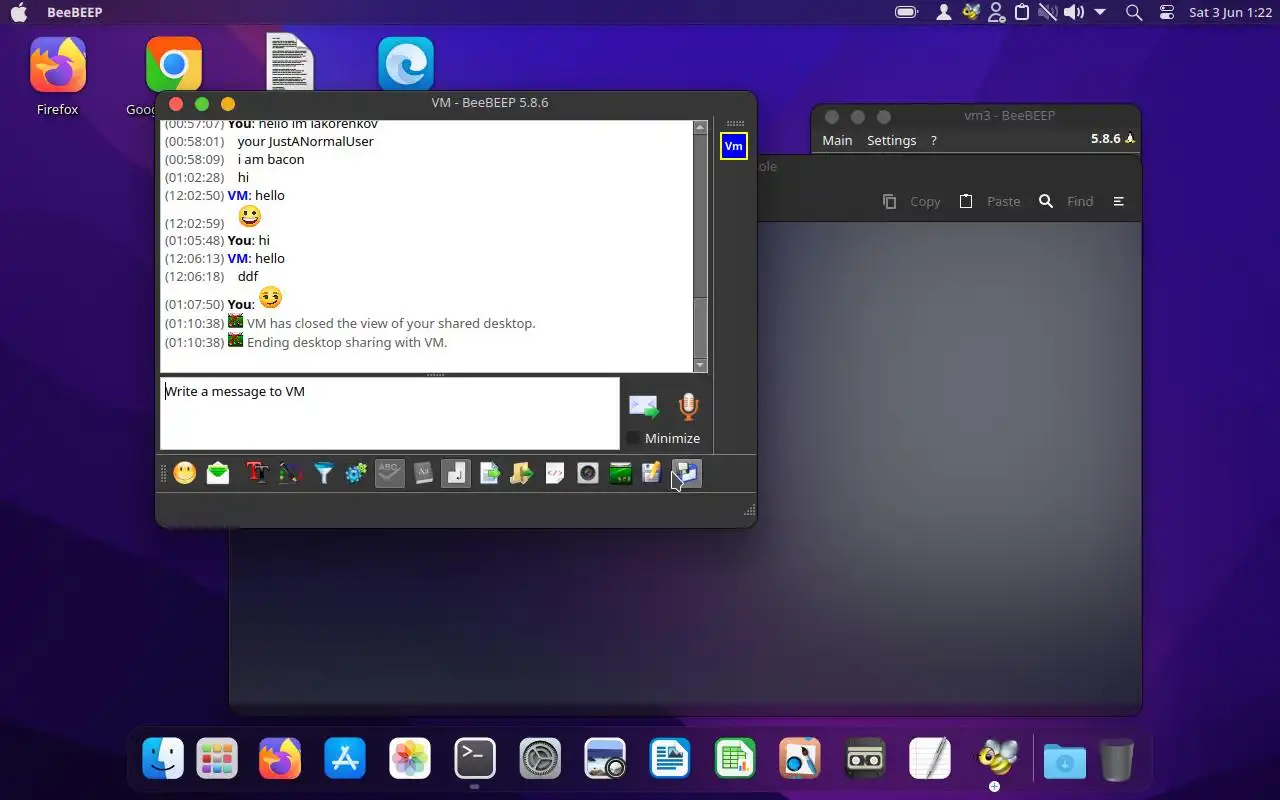Click send folder icon with green arrow
The image size is (1280, 800).
click(522, 473)
